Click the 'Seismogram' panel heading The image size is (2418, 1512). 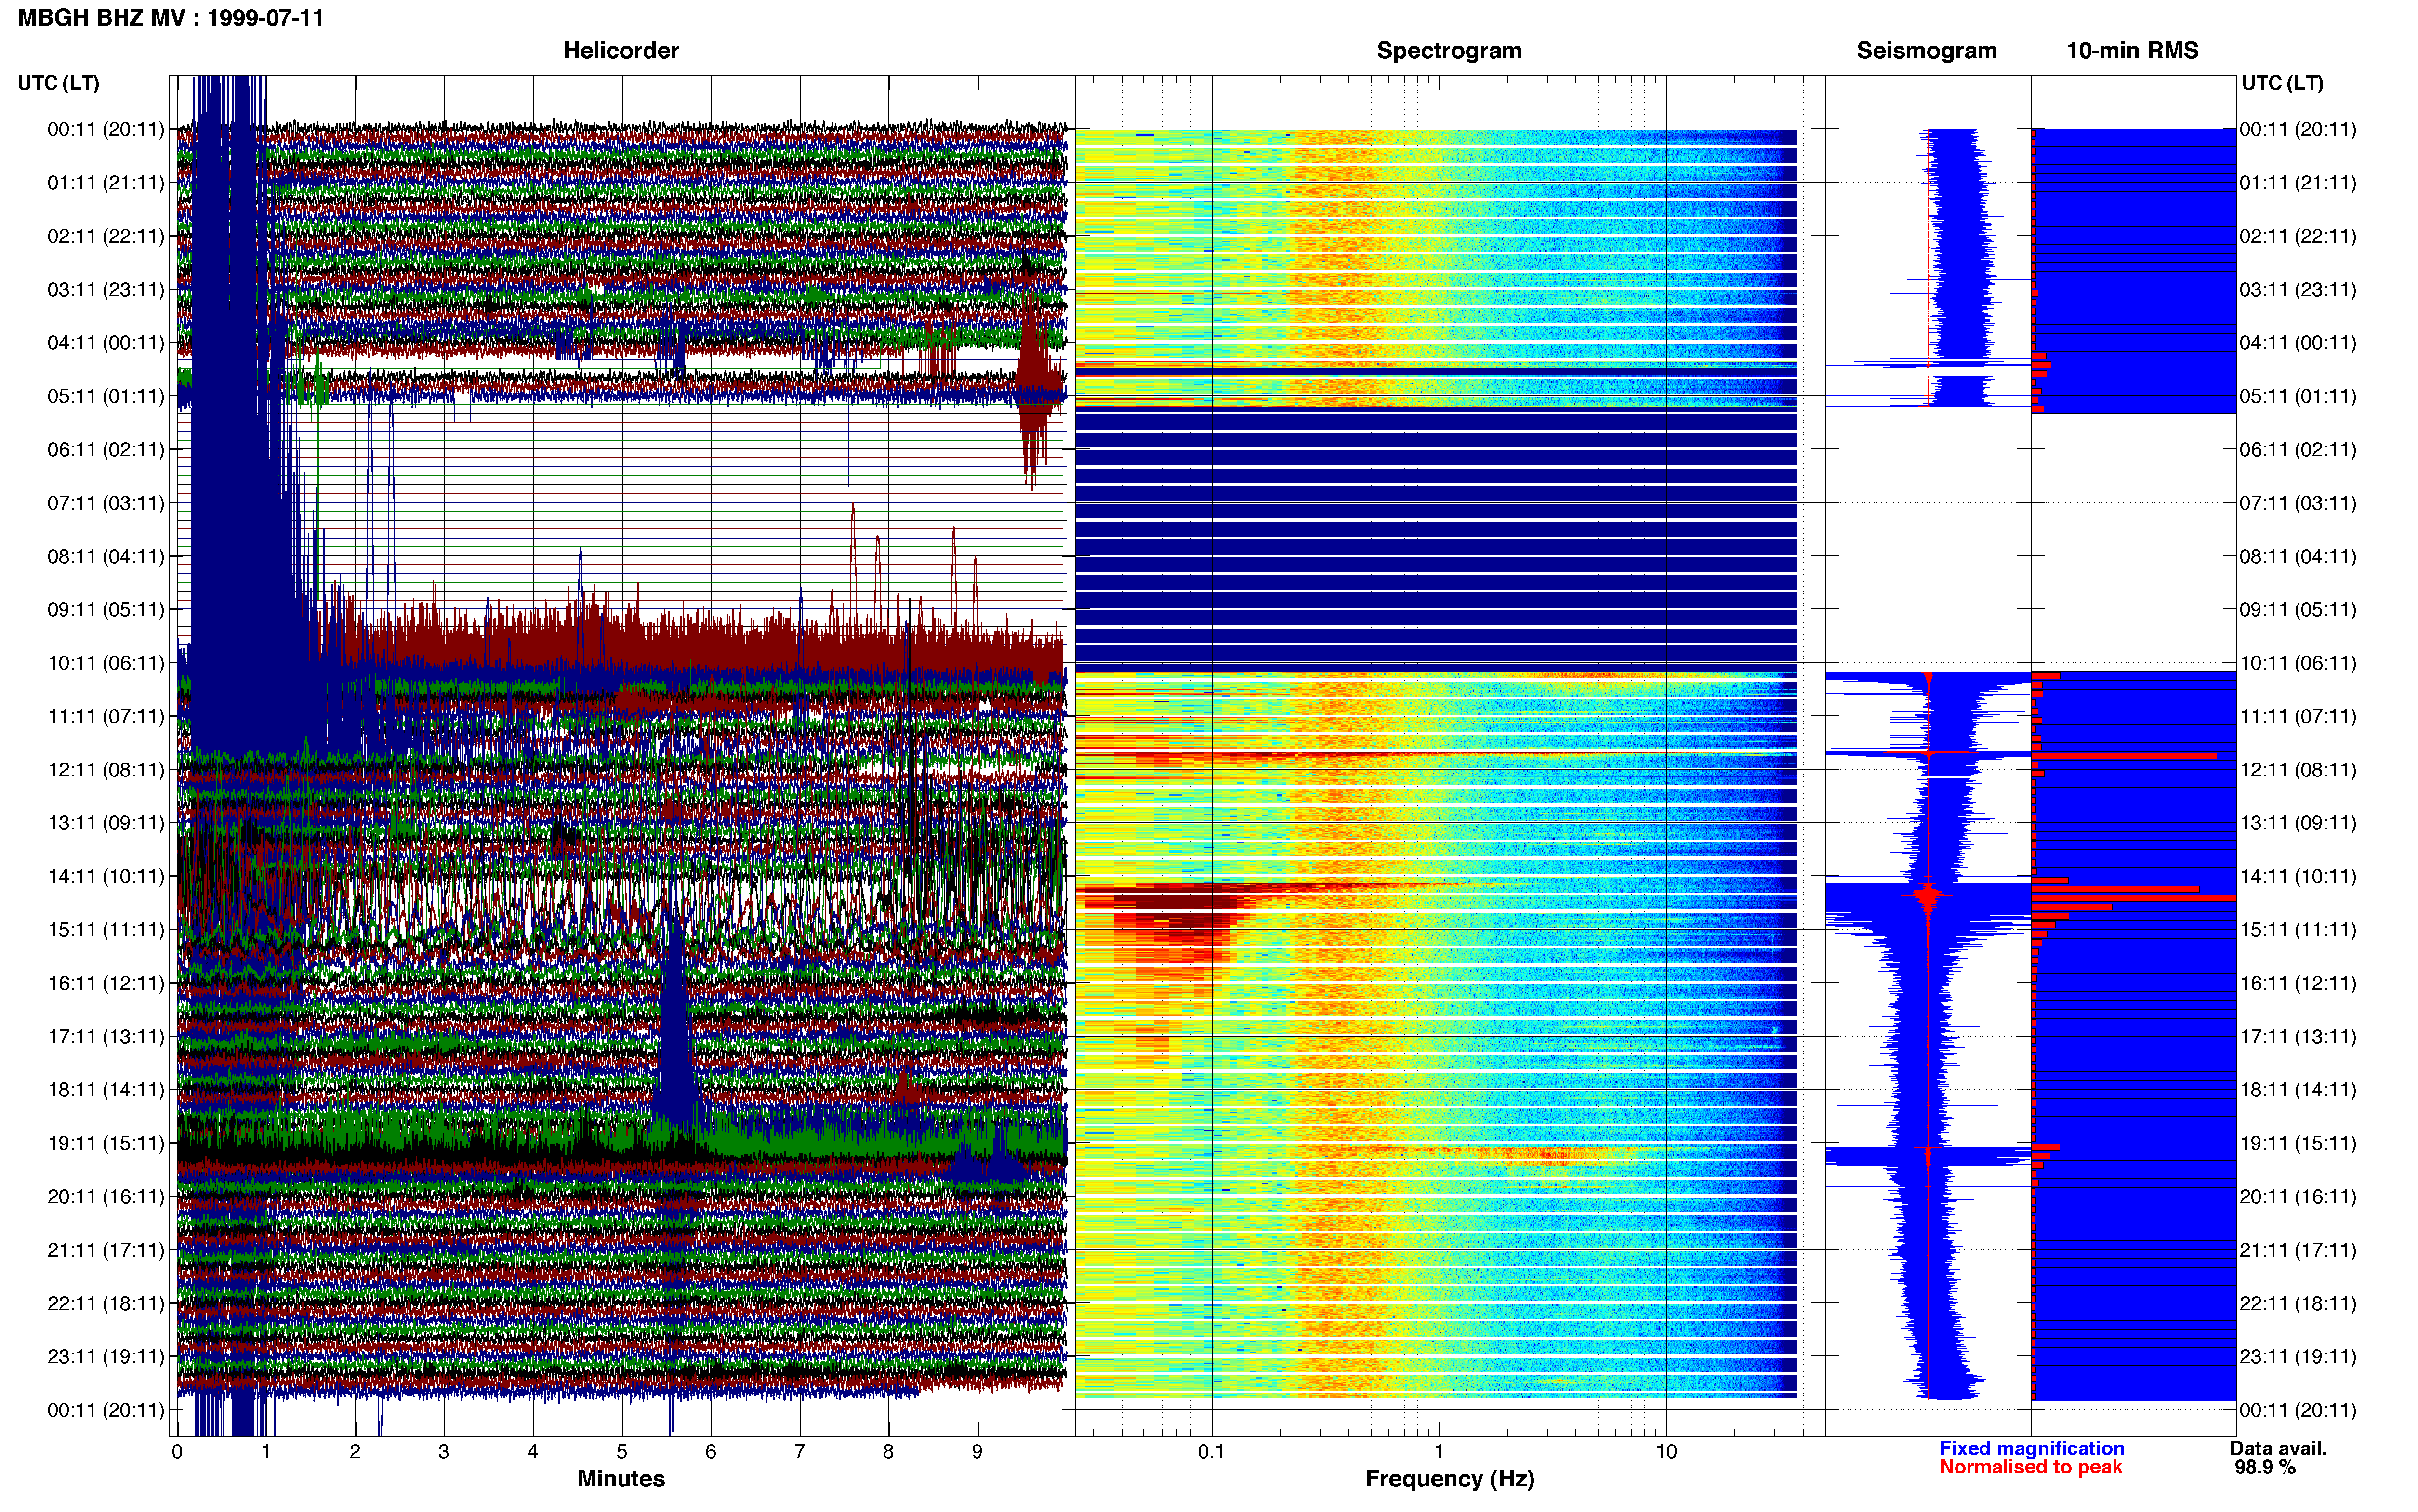(1926, 51)
